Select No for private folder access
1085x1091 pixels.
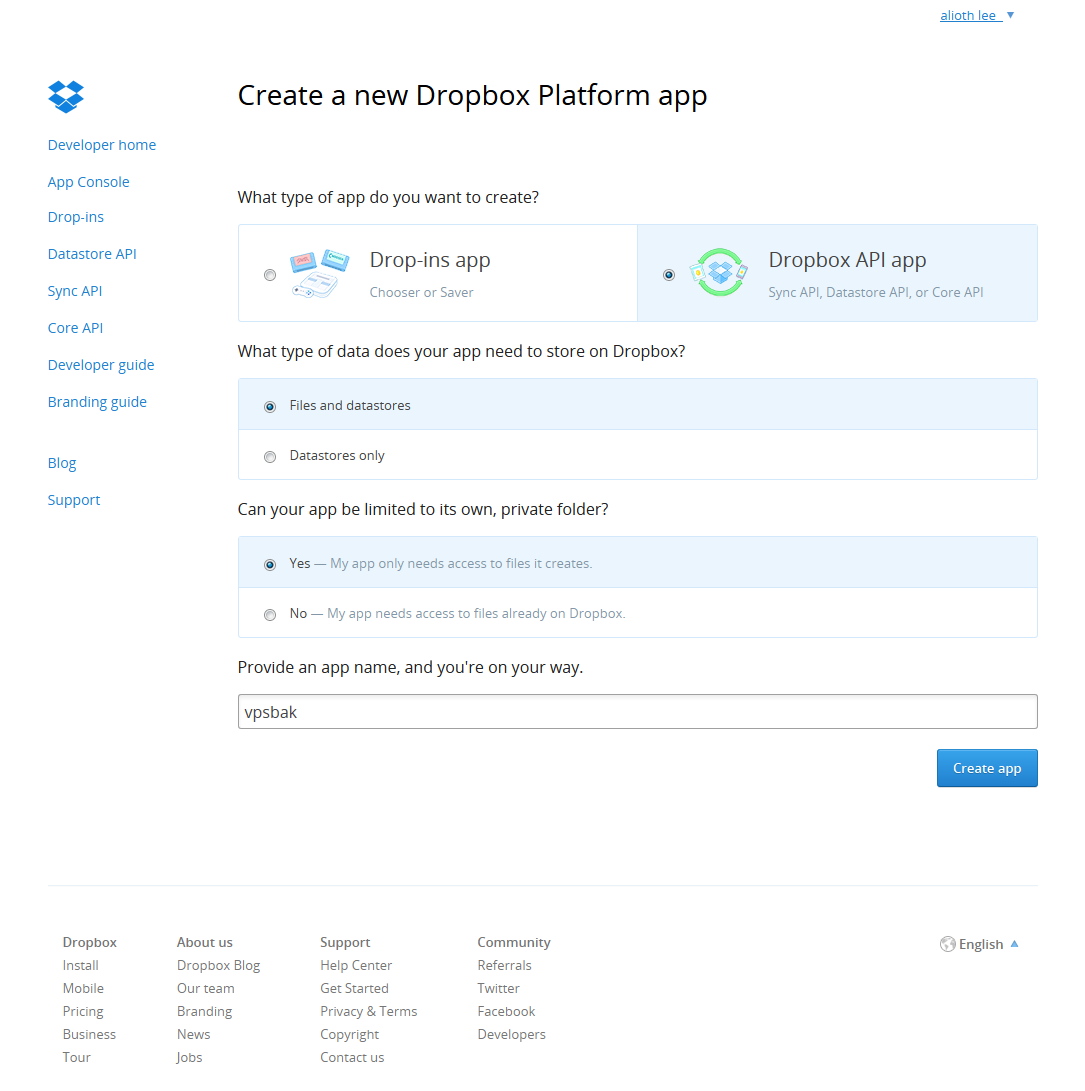point(270,615)
